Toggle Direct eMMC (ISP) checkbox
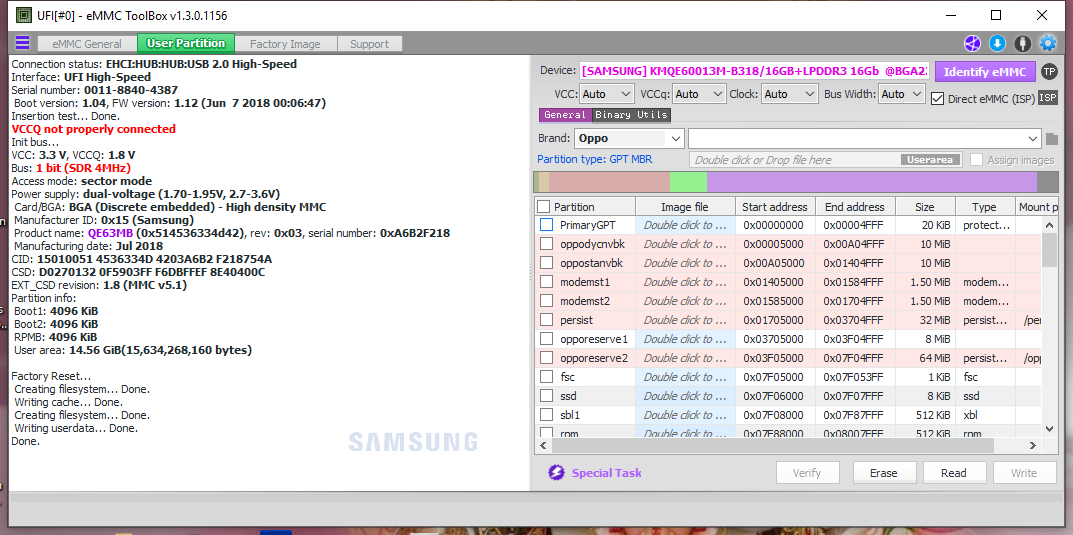The width and height of the screenshot is (1073, 535). pos(938,99)
